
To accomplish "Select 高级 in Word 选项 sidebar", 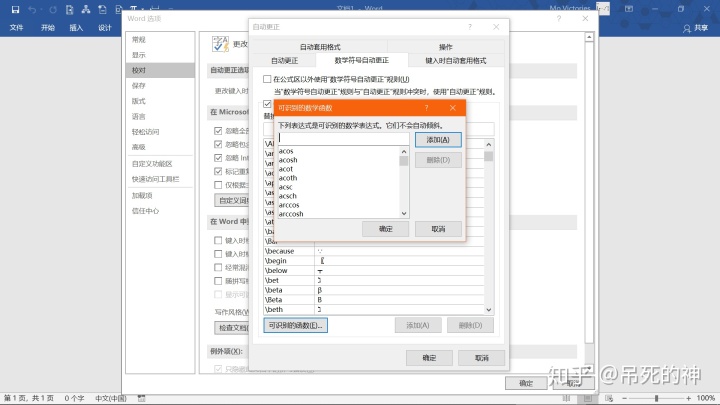I will (x=160, y=147).
